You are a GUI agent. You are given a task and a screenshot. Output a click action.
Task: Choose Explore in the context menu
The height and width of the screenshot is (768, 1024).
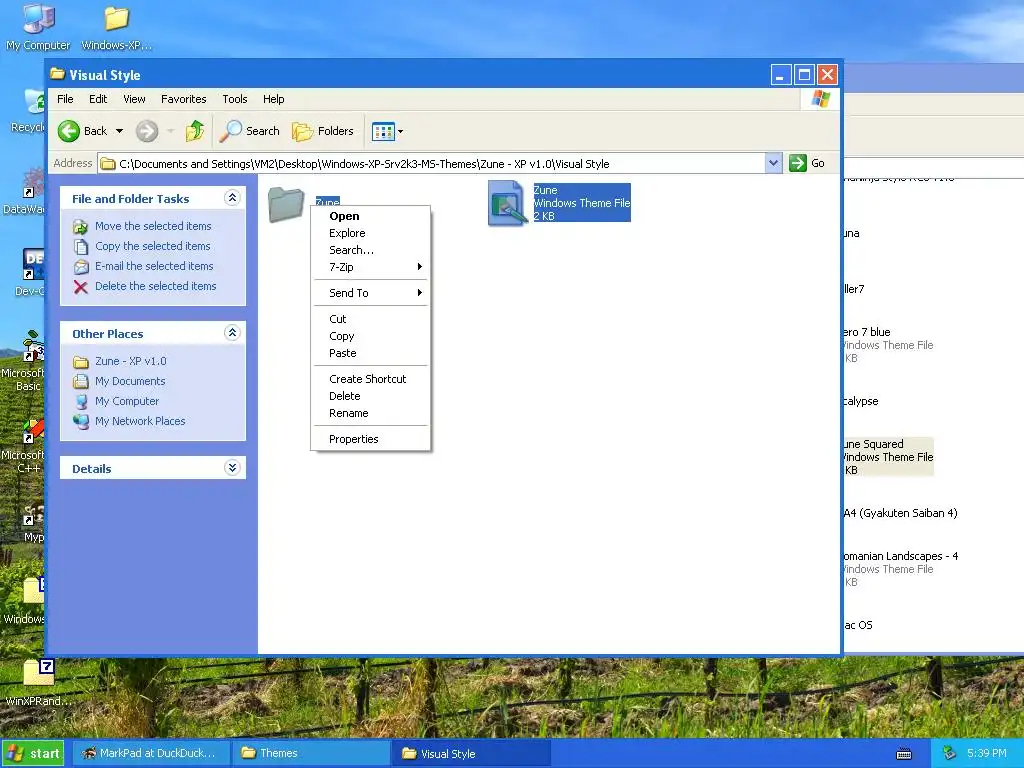coord(370,233)
